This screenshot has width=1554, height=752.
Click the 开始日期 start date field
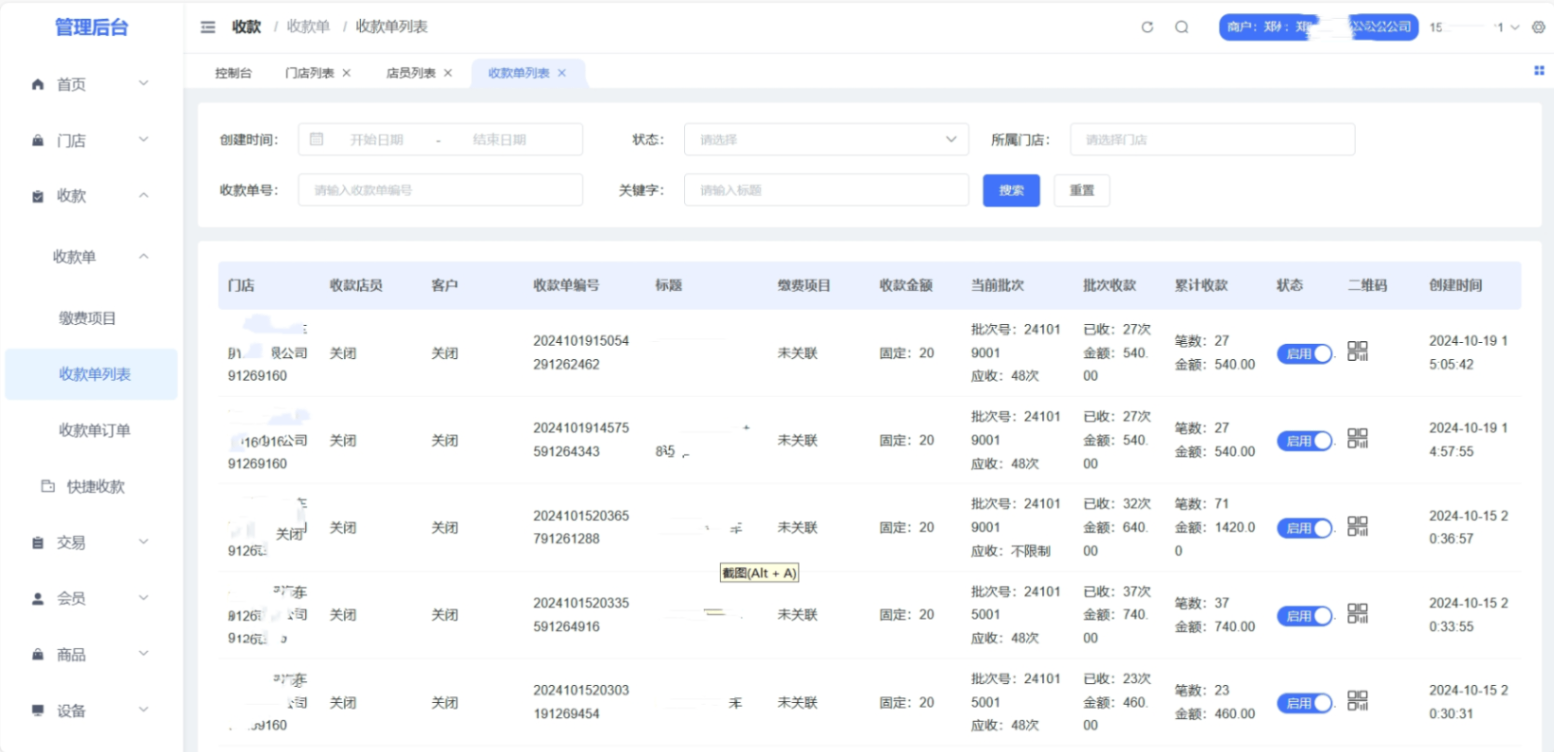pyautogui.click(x=376, y=140)
